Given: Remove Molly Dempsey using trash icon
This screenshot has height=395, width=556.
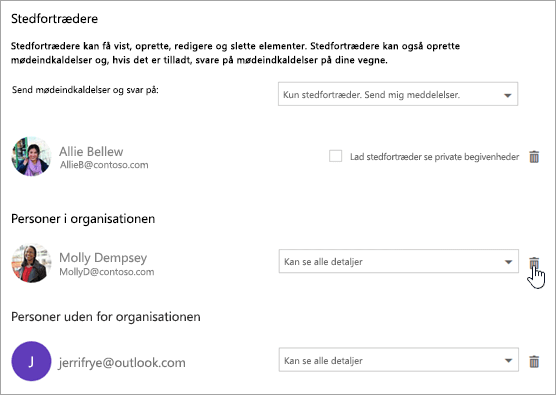Looking at the screenshot, I should coord(534,263).
